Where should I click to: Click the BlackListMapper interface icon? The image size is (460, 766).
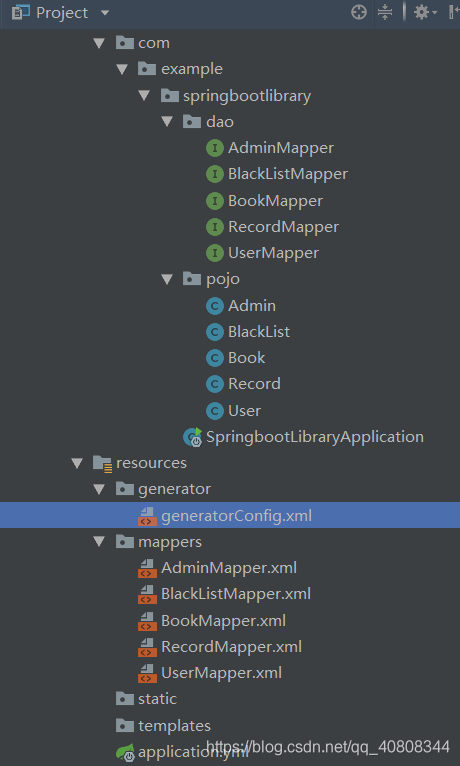[x=215, y=174]
